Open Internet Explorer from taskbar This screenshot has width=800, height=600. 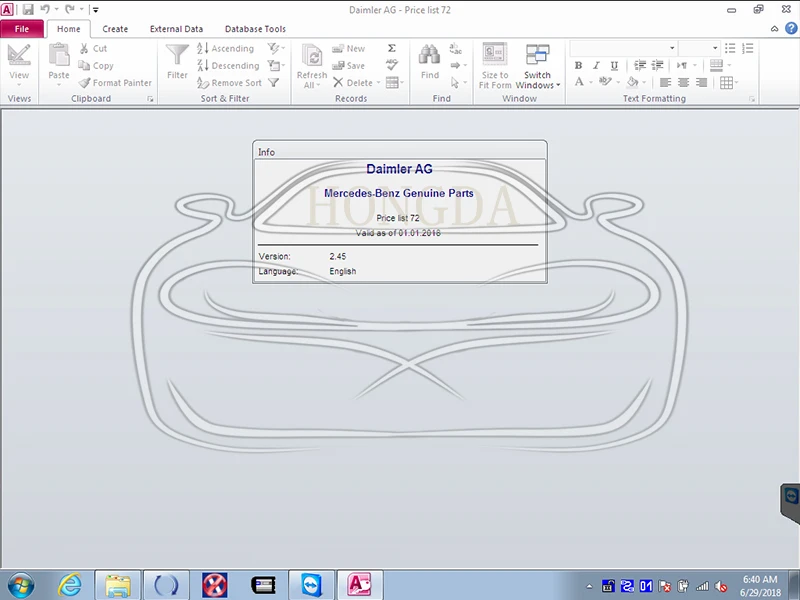69,585
